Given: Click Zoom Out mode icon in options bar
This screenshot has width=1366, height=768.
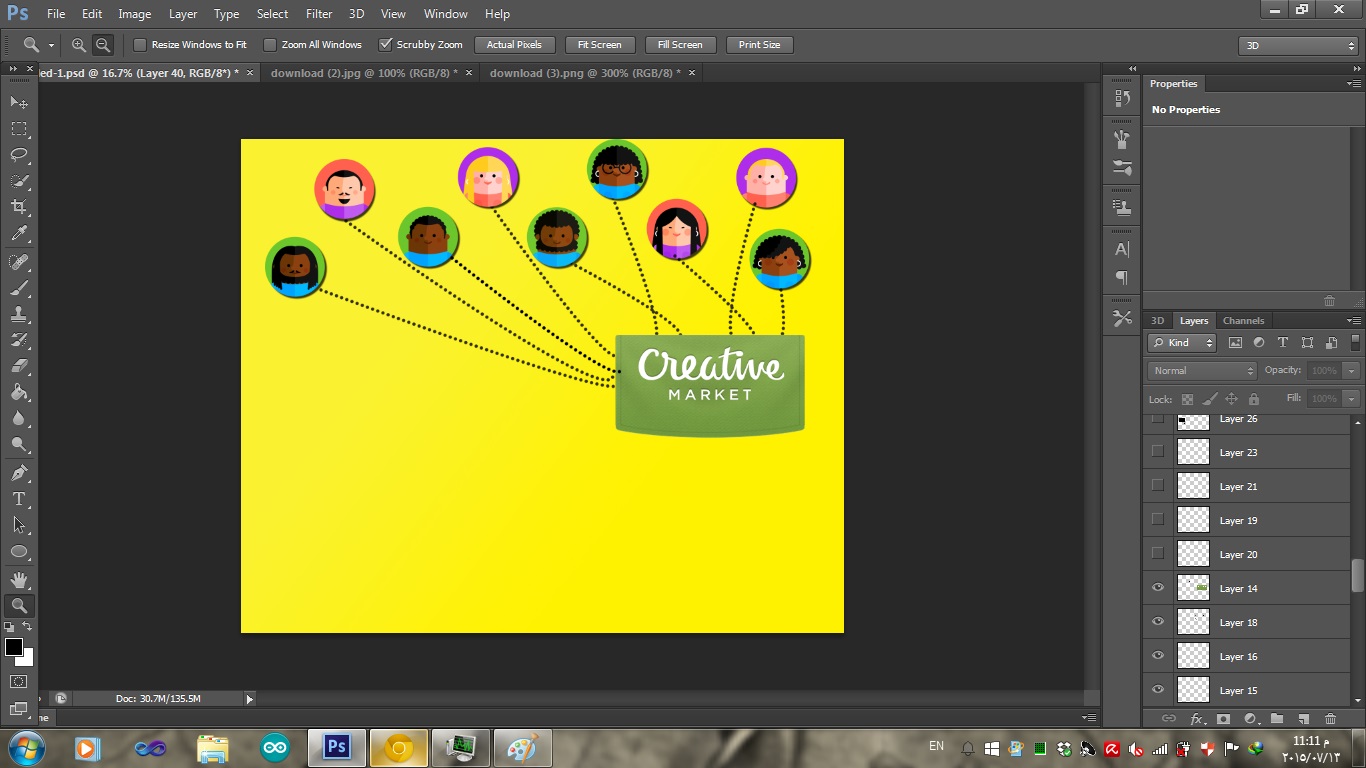Looking at the screenshot, I should 103,45.
